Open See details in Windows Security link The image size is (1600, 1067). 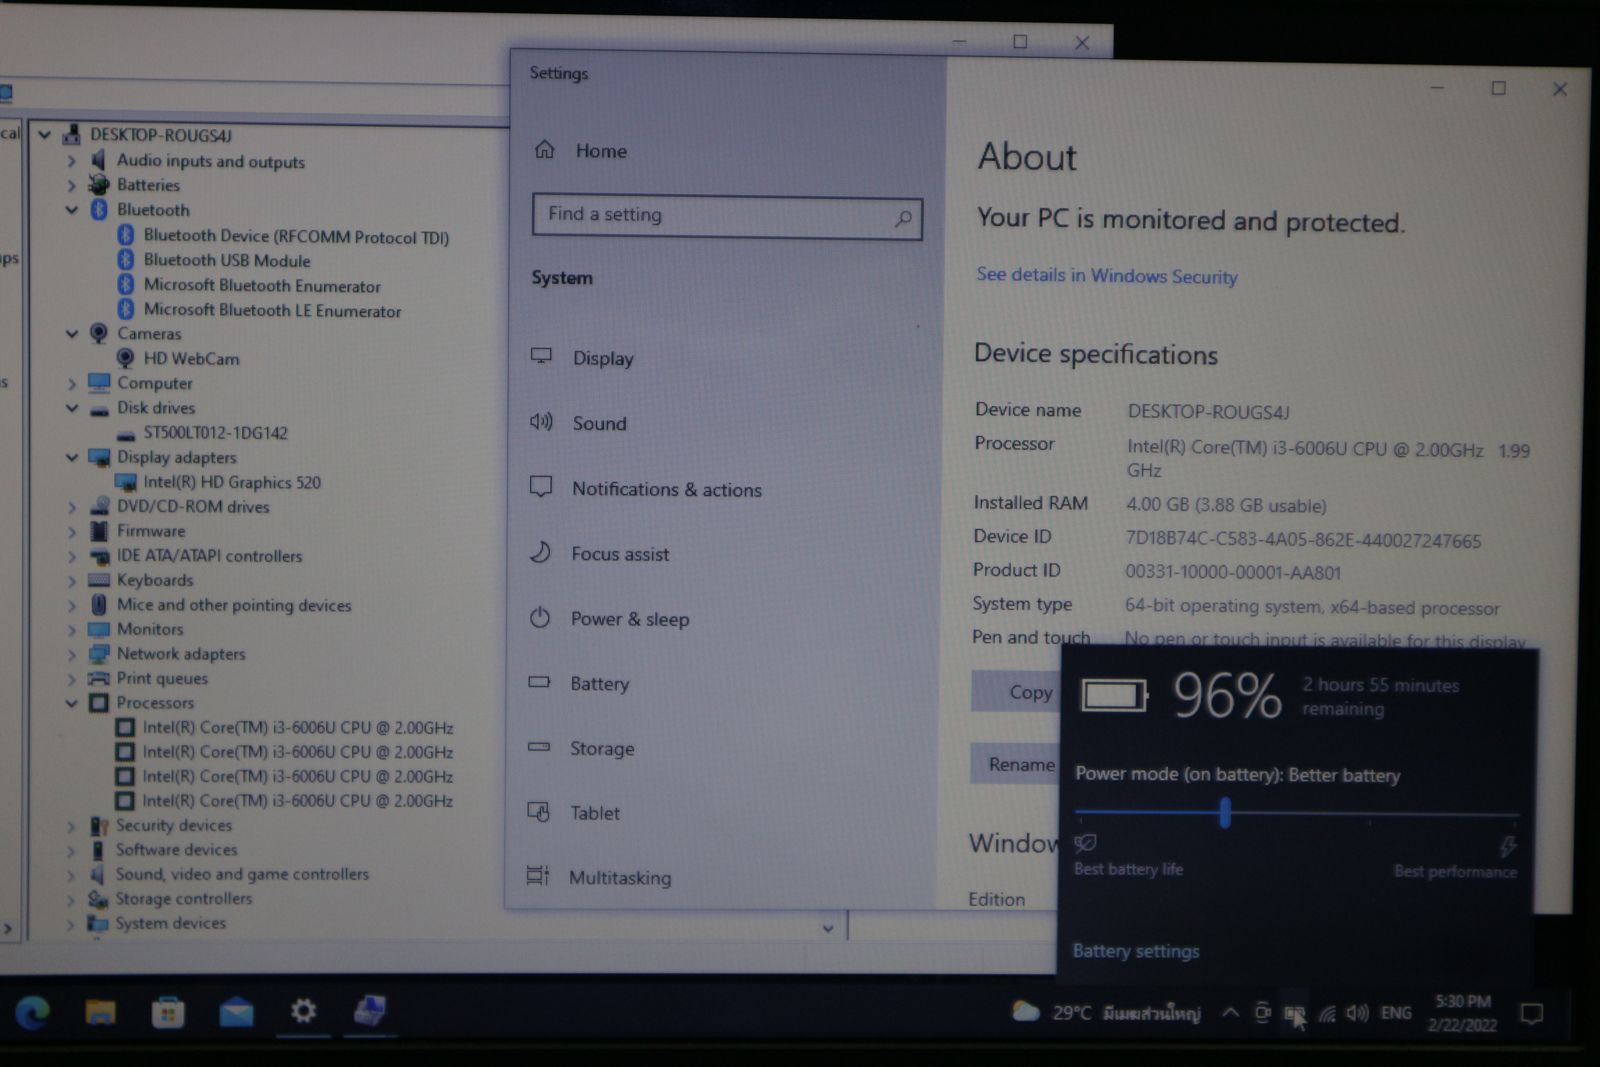1107,275
